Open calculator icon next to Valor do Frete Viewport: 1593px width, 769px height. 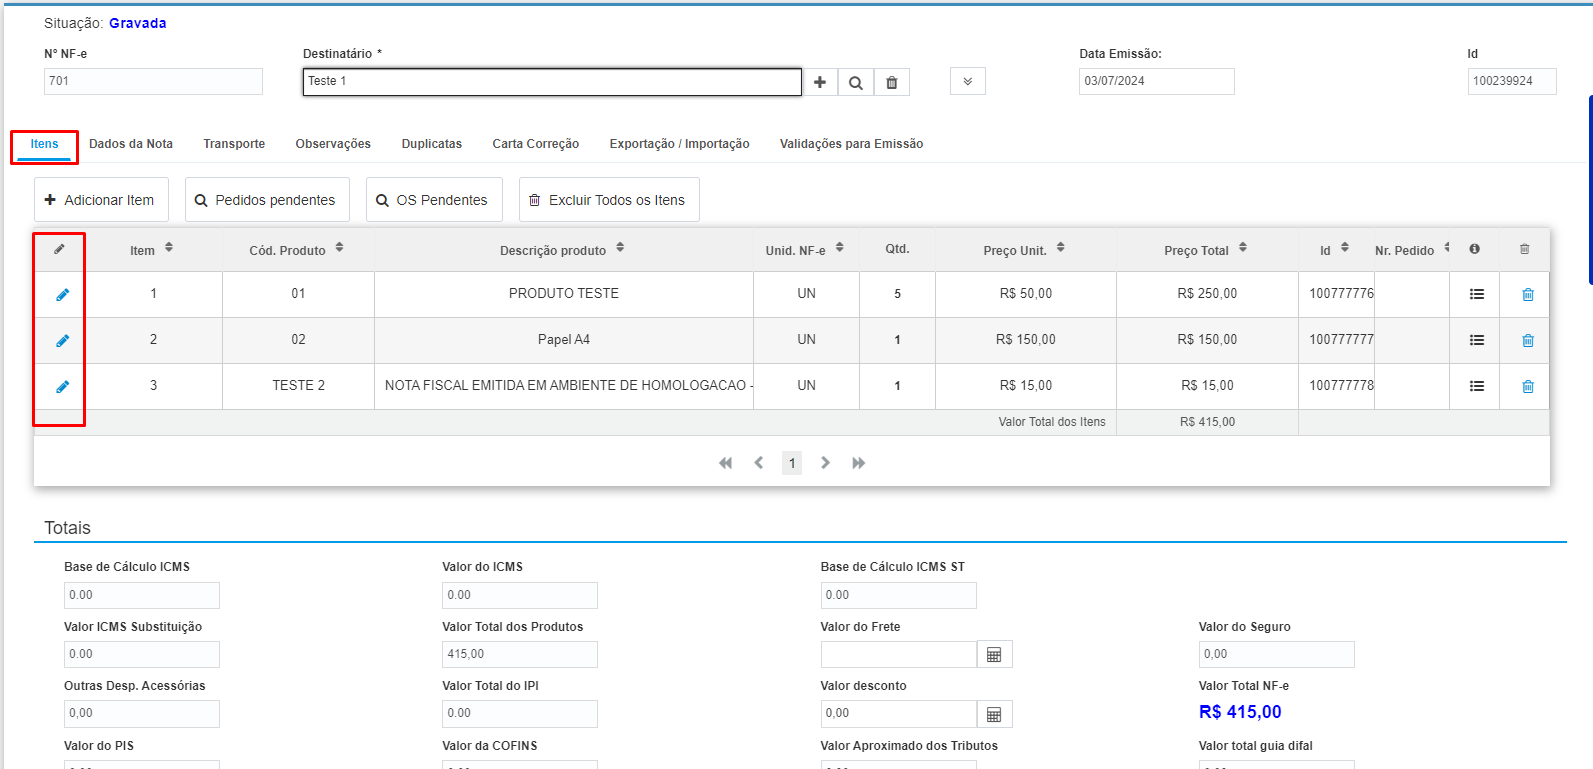tap(994, 654)
